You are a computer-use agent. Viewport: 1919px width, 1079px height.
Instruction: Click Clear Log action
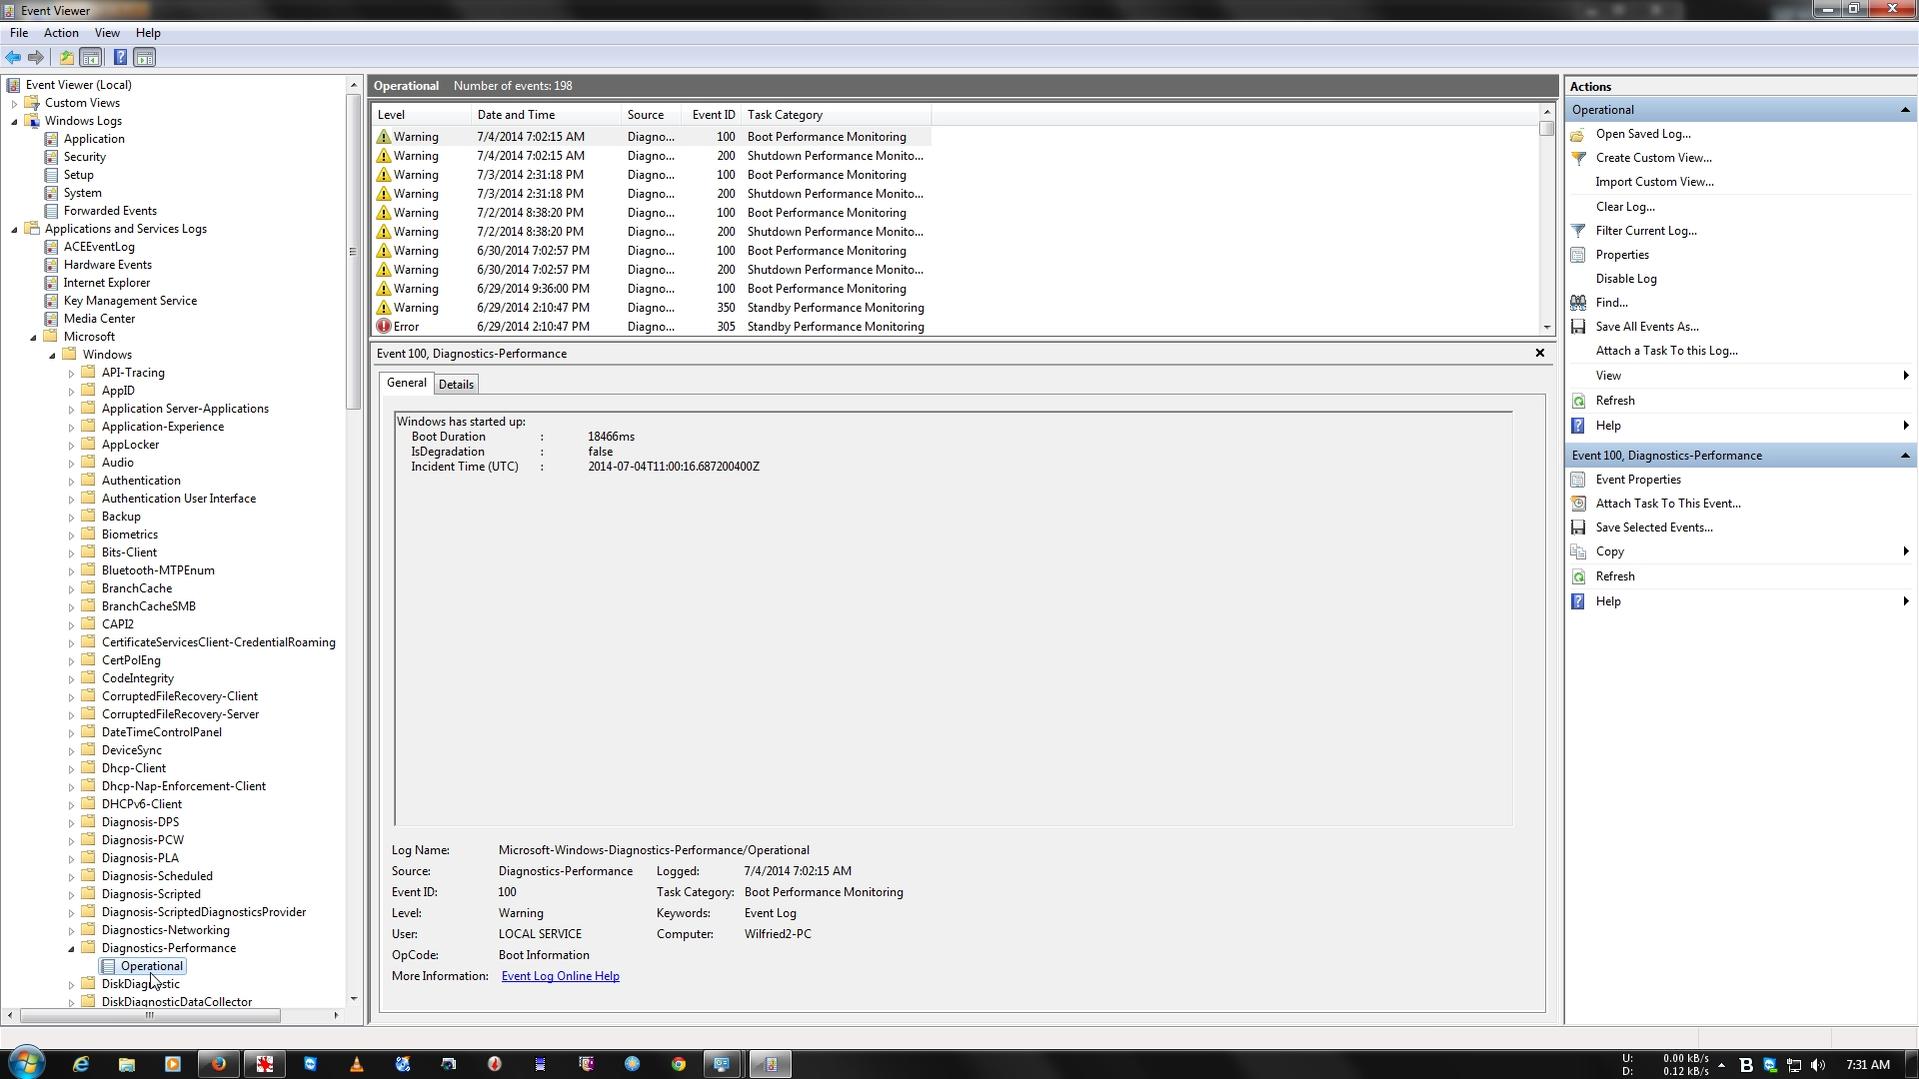(x=1625, y=207)
